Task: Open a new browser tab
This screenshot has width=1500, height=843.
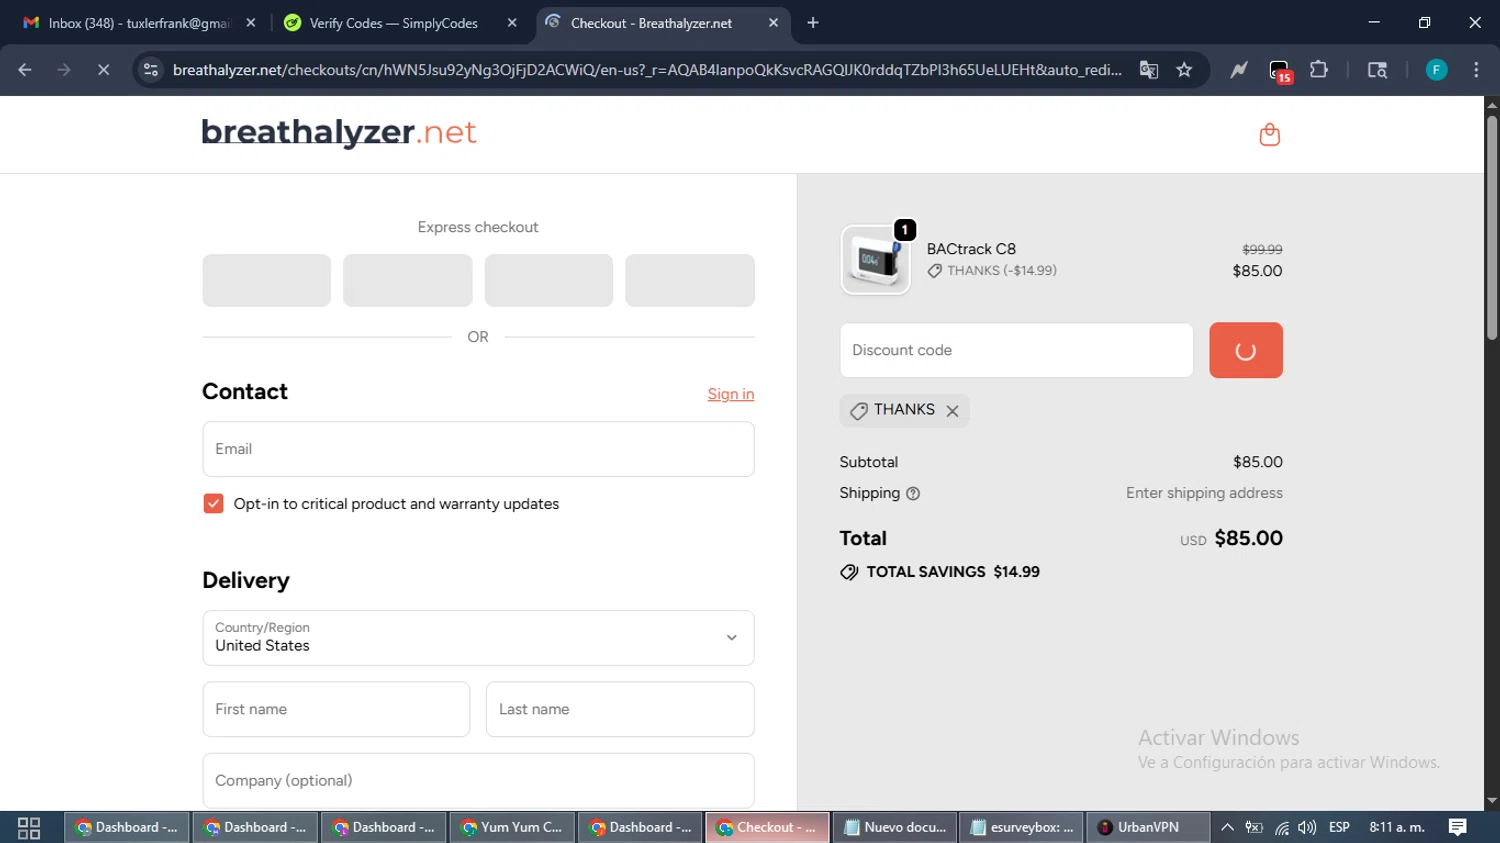Action: pyautogui.click(x=813, y=23)
